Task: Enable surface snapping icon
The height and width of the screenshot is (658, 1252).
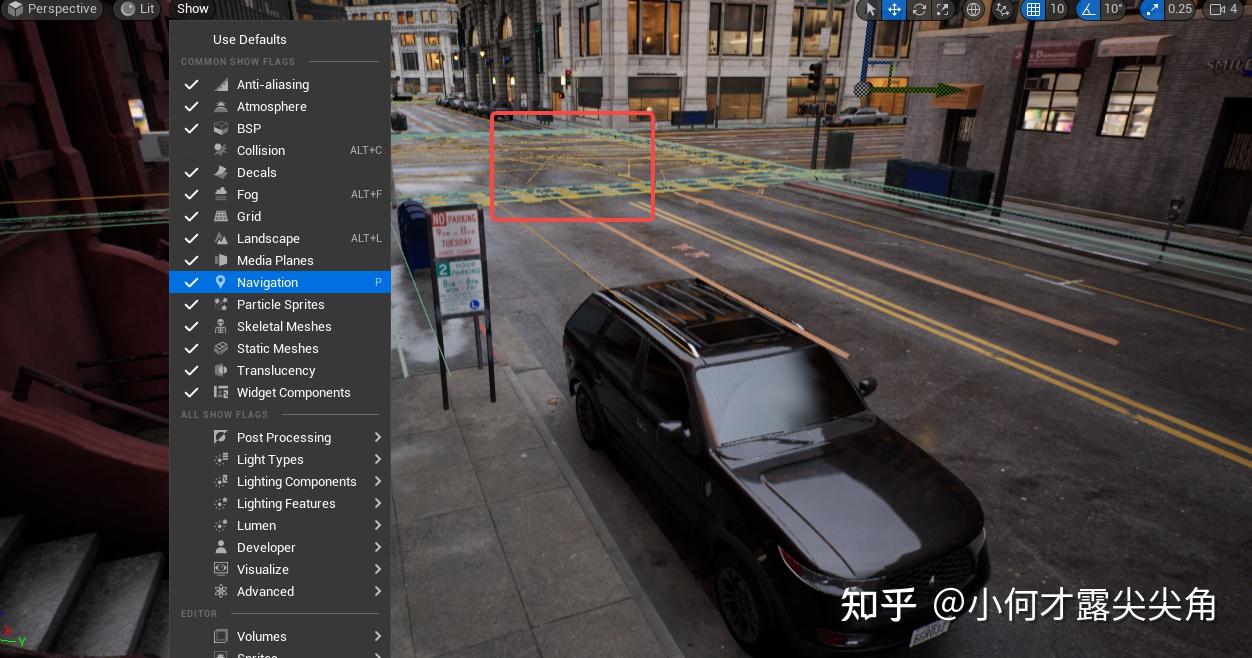Action: click(1002, 9)
